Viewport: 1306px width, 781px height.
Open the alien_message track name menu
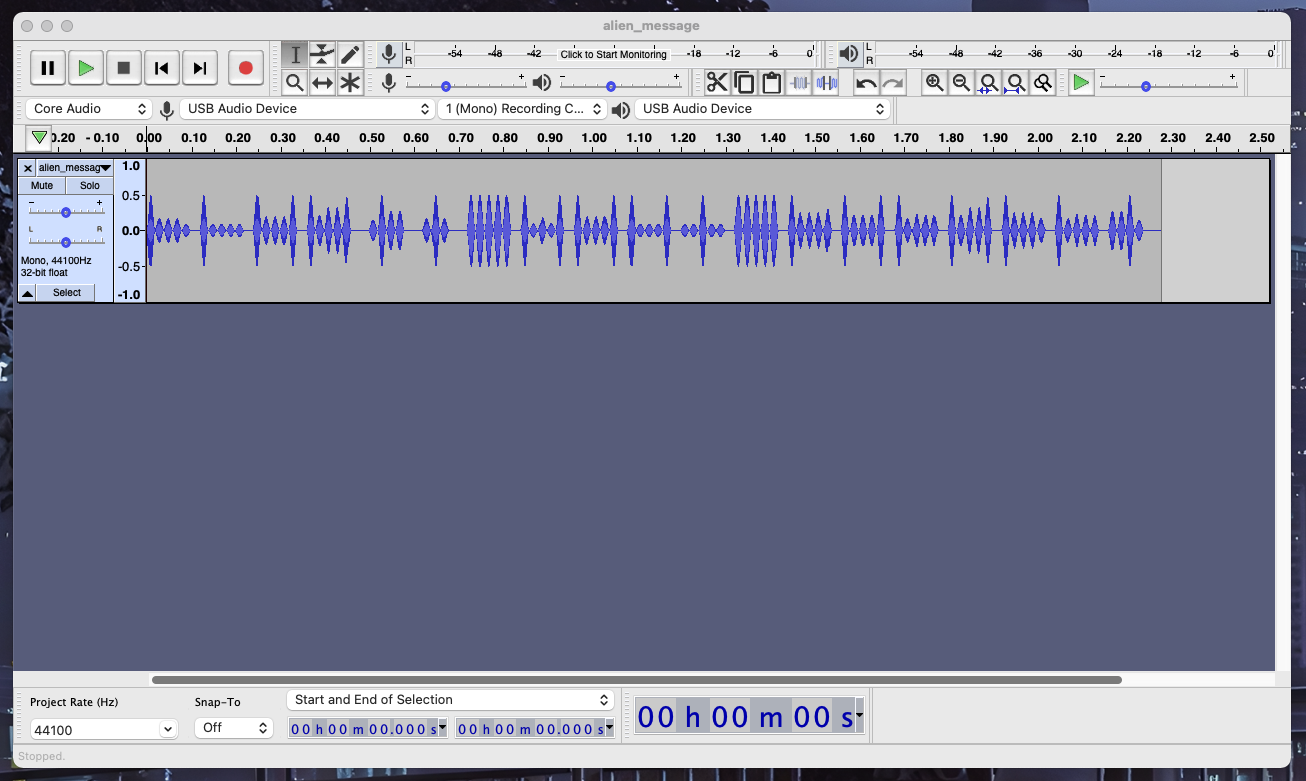(75, 168)
